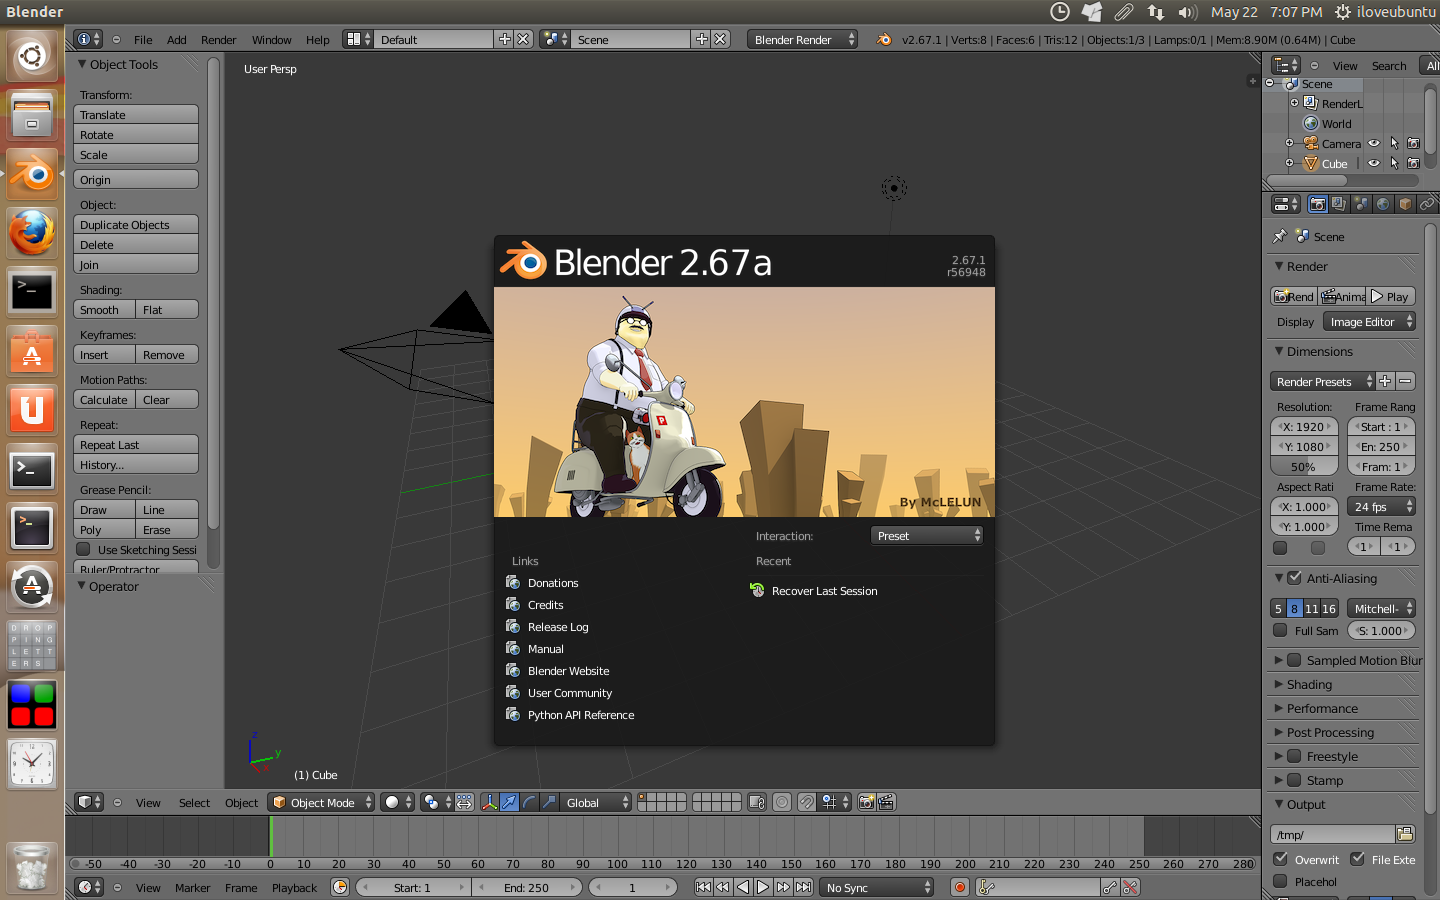
Task: Toggle the Cube selectability cursor icon
Action: coord(1394,163)
